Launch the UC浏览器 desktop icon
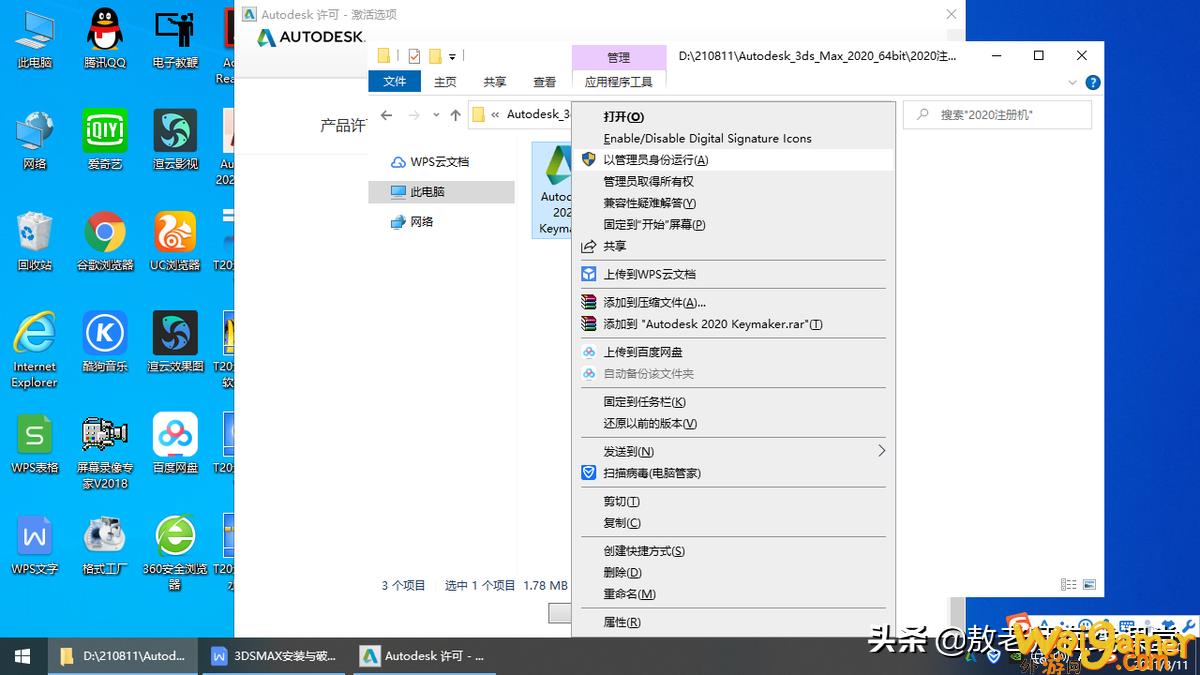 tap(175, 241)
